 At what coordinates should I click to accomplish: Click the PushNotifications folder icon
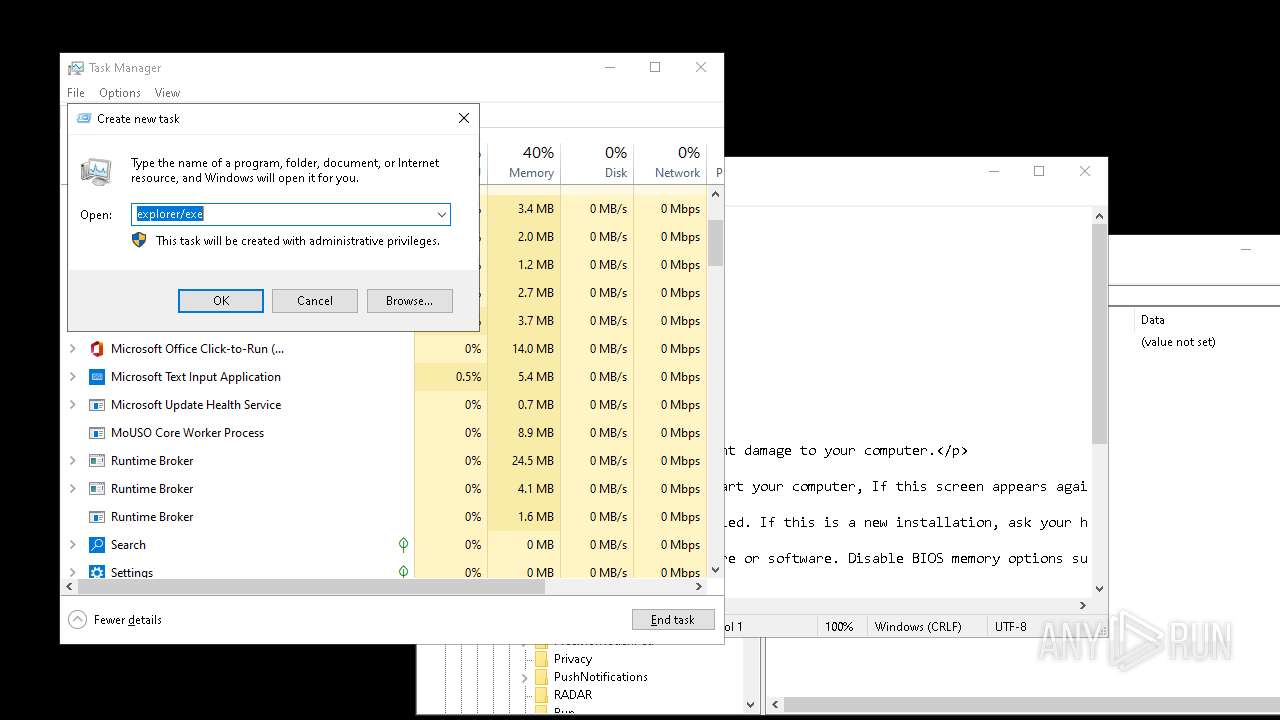click(x=541, y=677)
